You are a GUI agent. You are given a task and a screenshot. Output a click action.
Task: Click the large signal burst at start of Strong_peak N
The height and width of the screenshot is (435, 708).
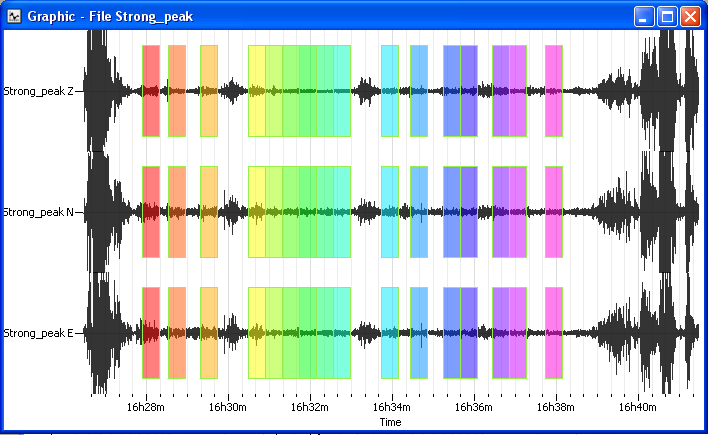103,212
